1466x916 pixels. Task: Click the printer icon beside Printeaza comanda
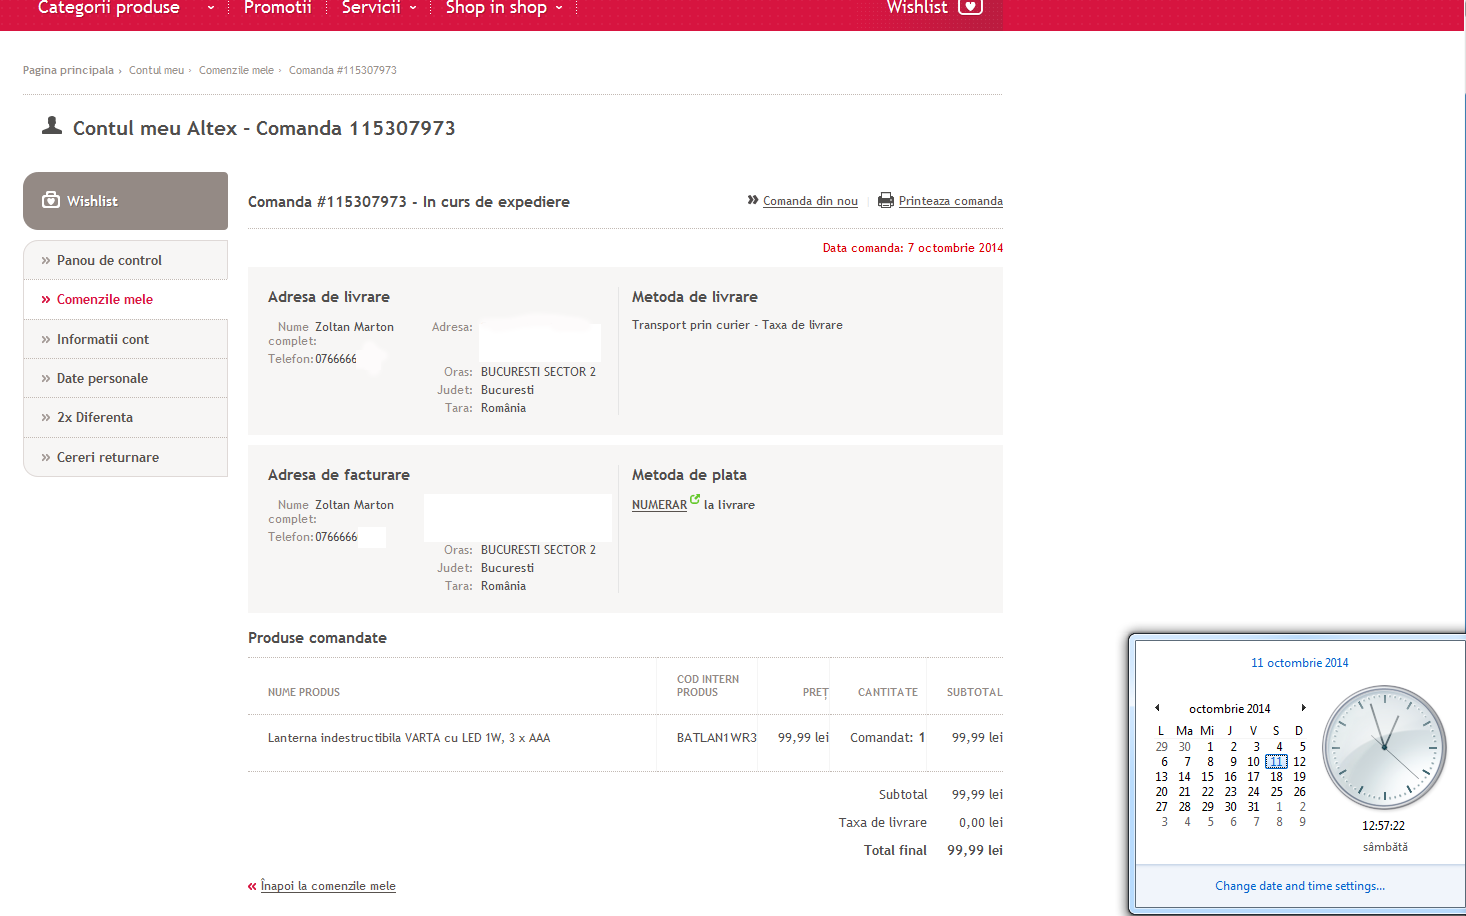(x=885, y=200)
